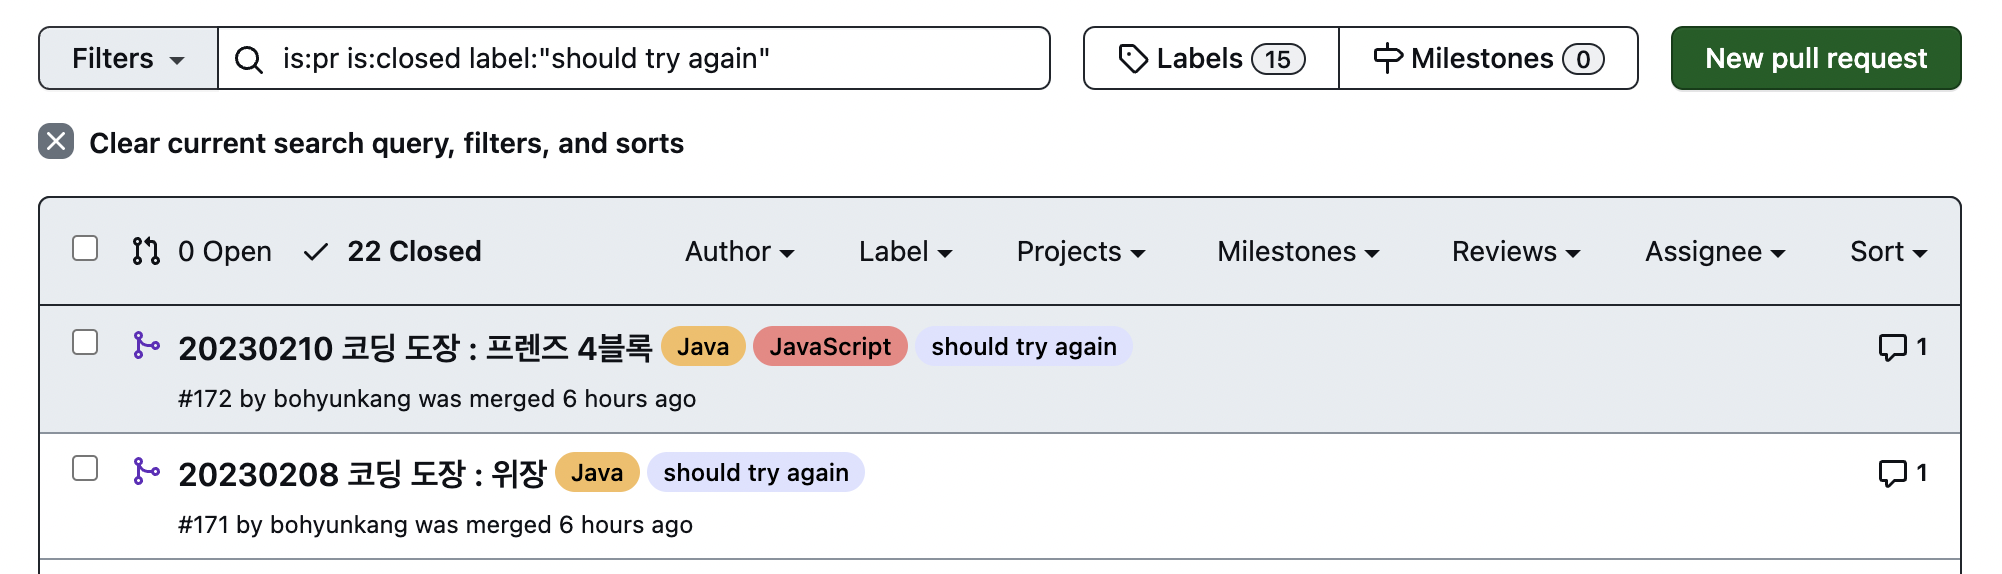Open comments icon on PR #172

point(1892,347)
